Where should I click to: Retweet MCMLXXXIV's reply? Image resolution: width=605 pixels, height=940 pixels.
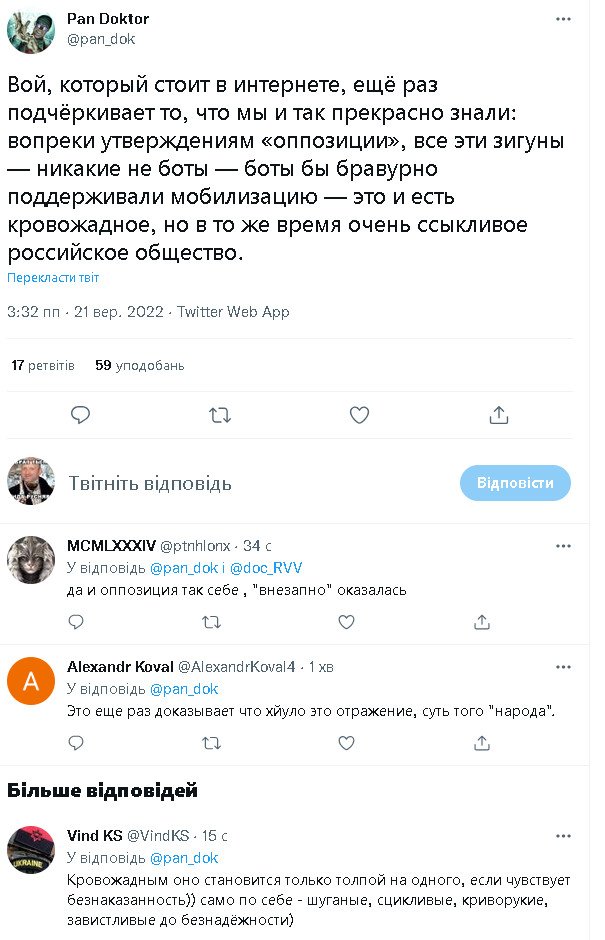tap(211, 622)
